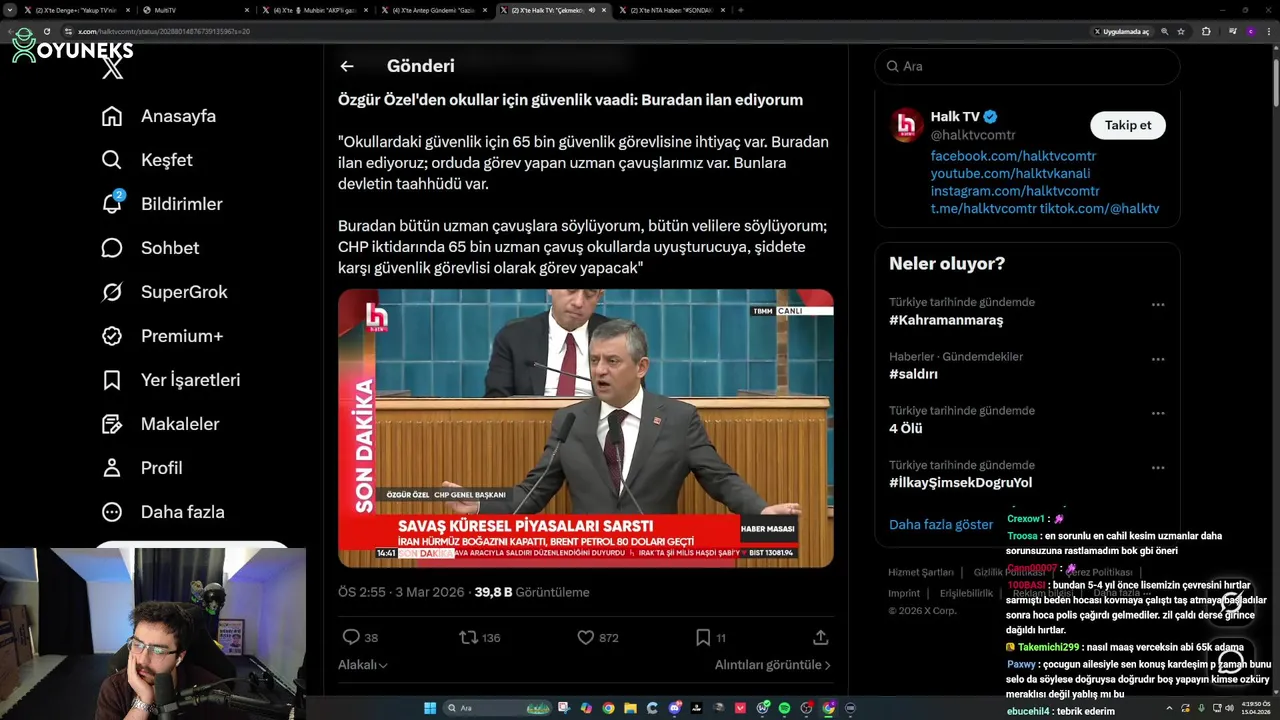The image size is (1280, 720).
Task: Like the post with 872 likes
Action: point(598,637)
